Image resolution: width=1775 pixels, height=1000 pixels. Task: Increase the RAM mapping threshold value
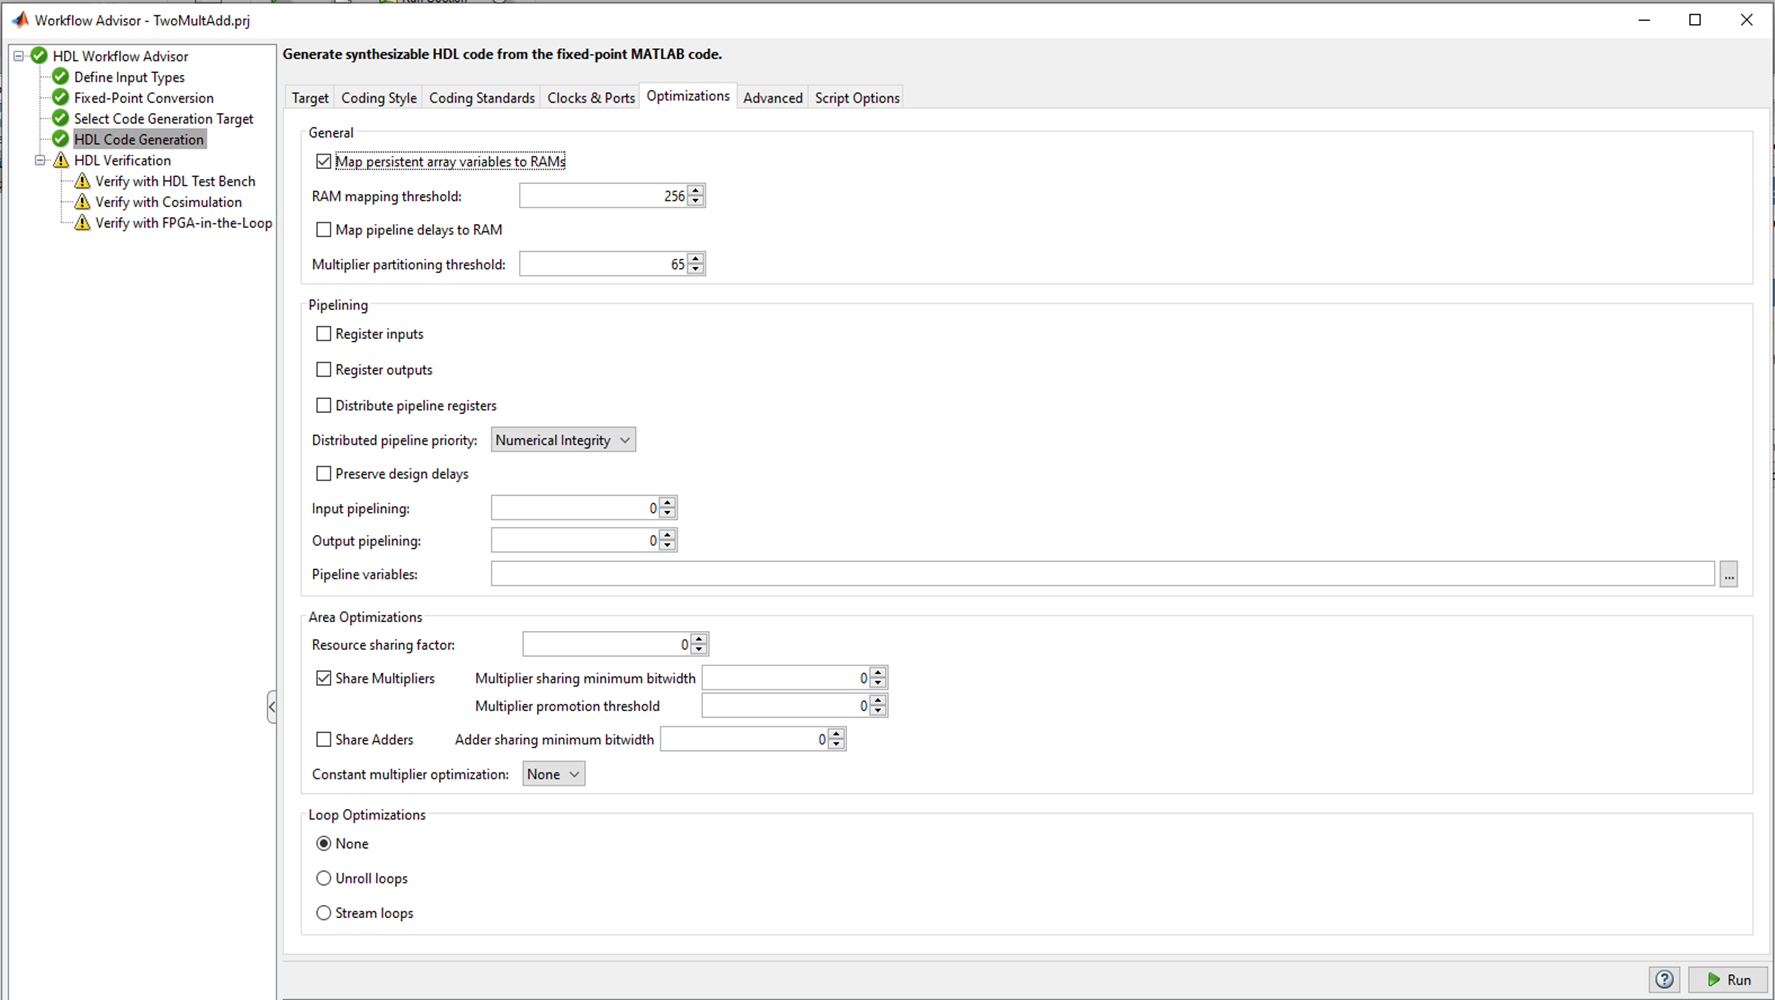(x=697, y=191)
